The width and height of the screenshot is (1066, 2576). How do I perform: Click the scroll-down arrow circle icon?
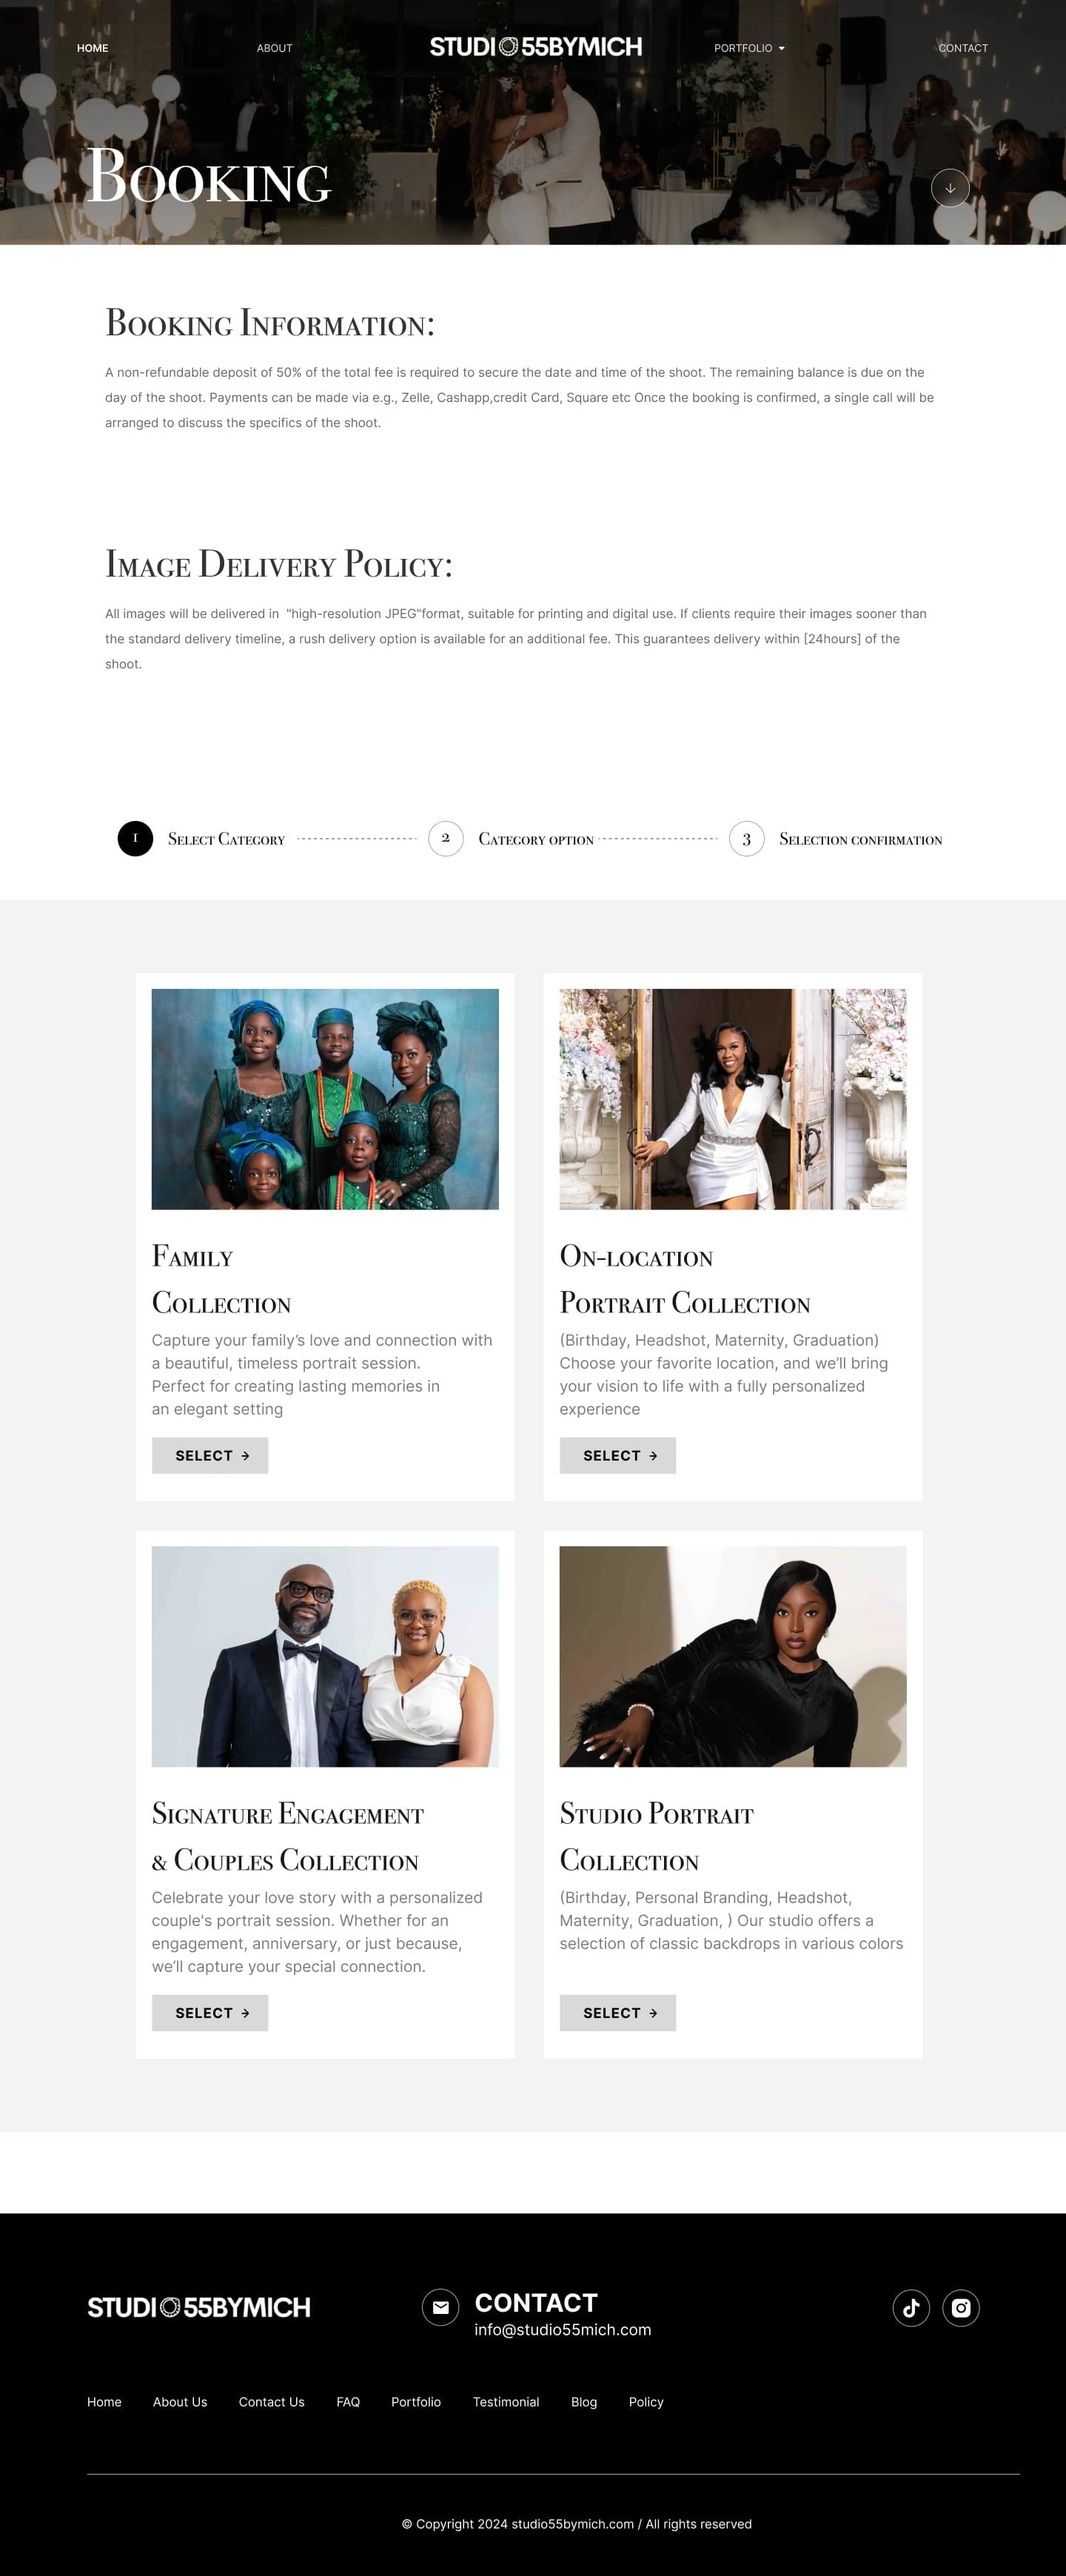(950, 188)
